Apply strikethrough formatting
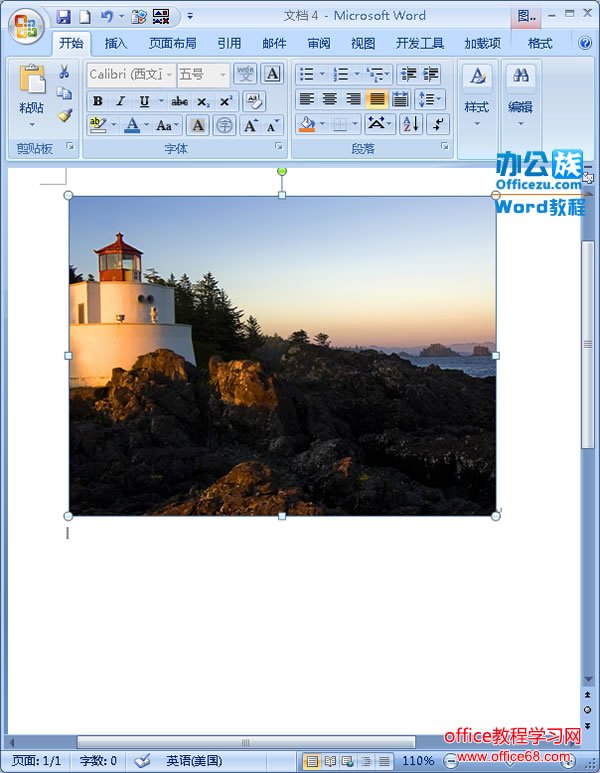 click(x=179, y=101)
